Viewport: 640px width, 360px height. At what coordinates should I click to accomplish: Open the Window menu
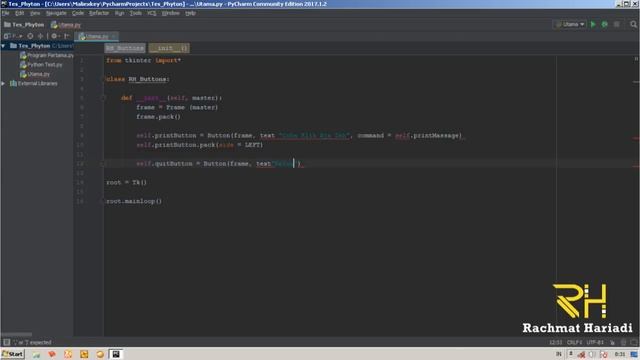170,13
